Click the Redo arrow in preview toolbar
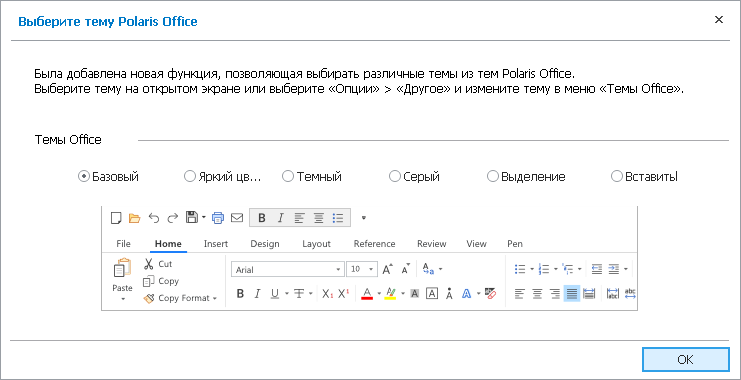The height and width of the screenshot is (380, 741). point(172,218)
